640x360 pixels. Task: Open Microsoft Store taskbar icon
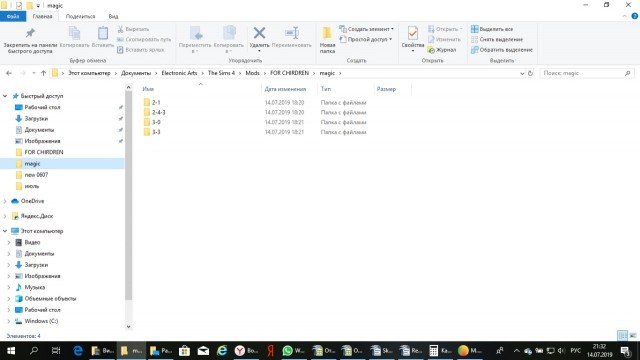click(x=184, y=350)
